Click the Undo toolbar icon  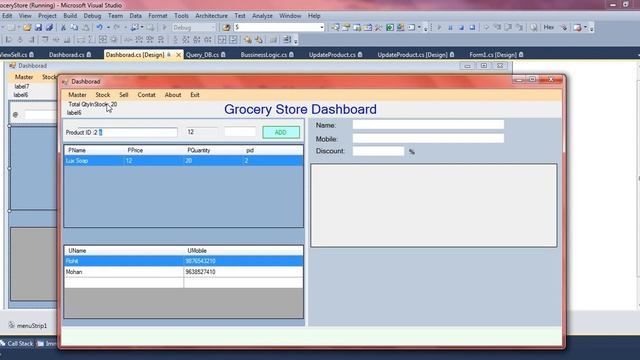coord(99,27)
